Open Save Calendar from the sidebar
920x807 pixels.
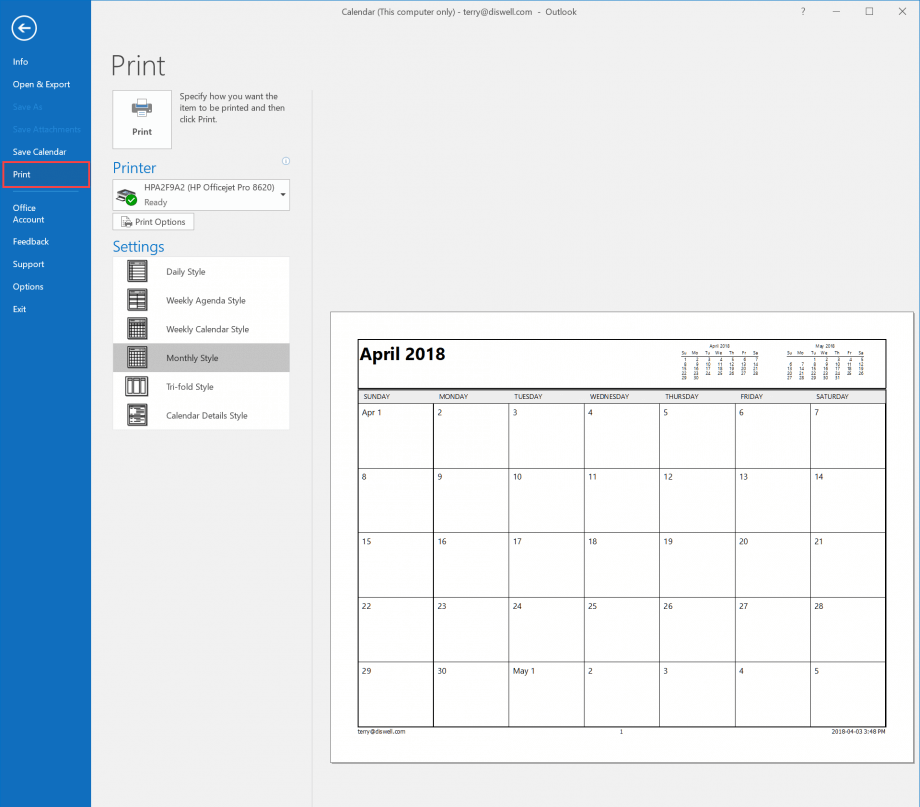[39, 151]
